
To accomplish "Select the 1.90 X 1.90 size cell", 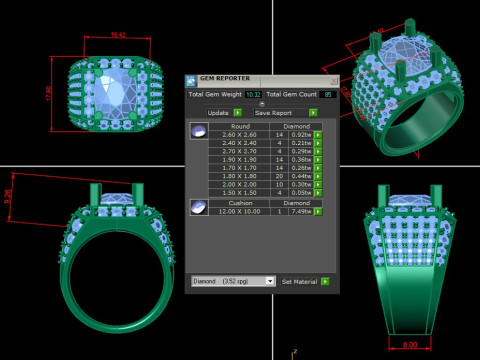I will pos(239,160).
